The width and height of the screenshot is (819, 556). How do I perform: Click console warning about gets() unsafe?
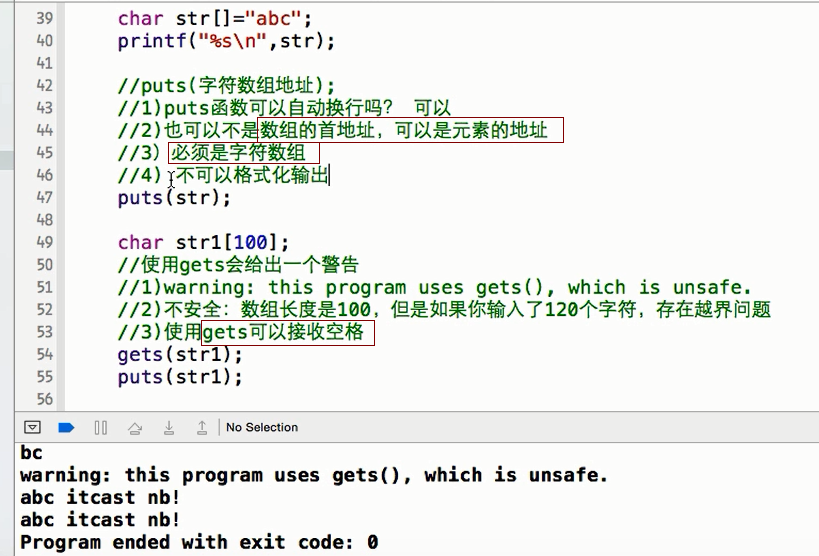tap(314, 475)
